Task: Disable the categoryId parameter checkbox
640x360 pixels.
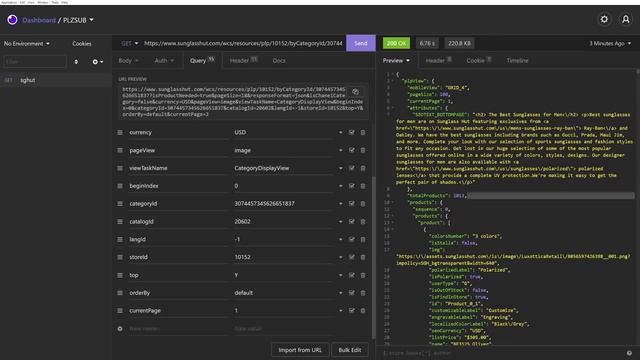Action: click(x=351, y=204)
